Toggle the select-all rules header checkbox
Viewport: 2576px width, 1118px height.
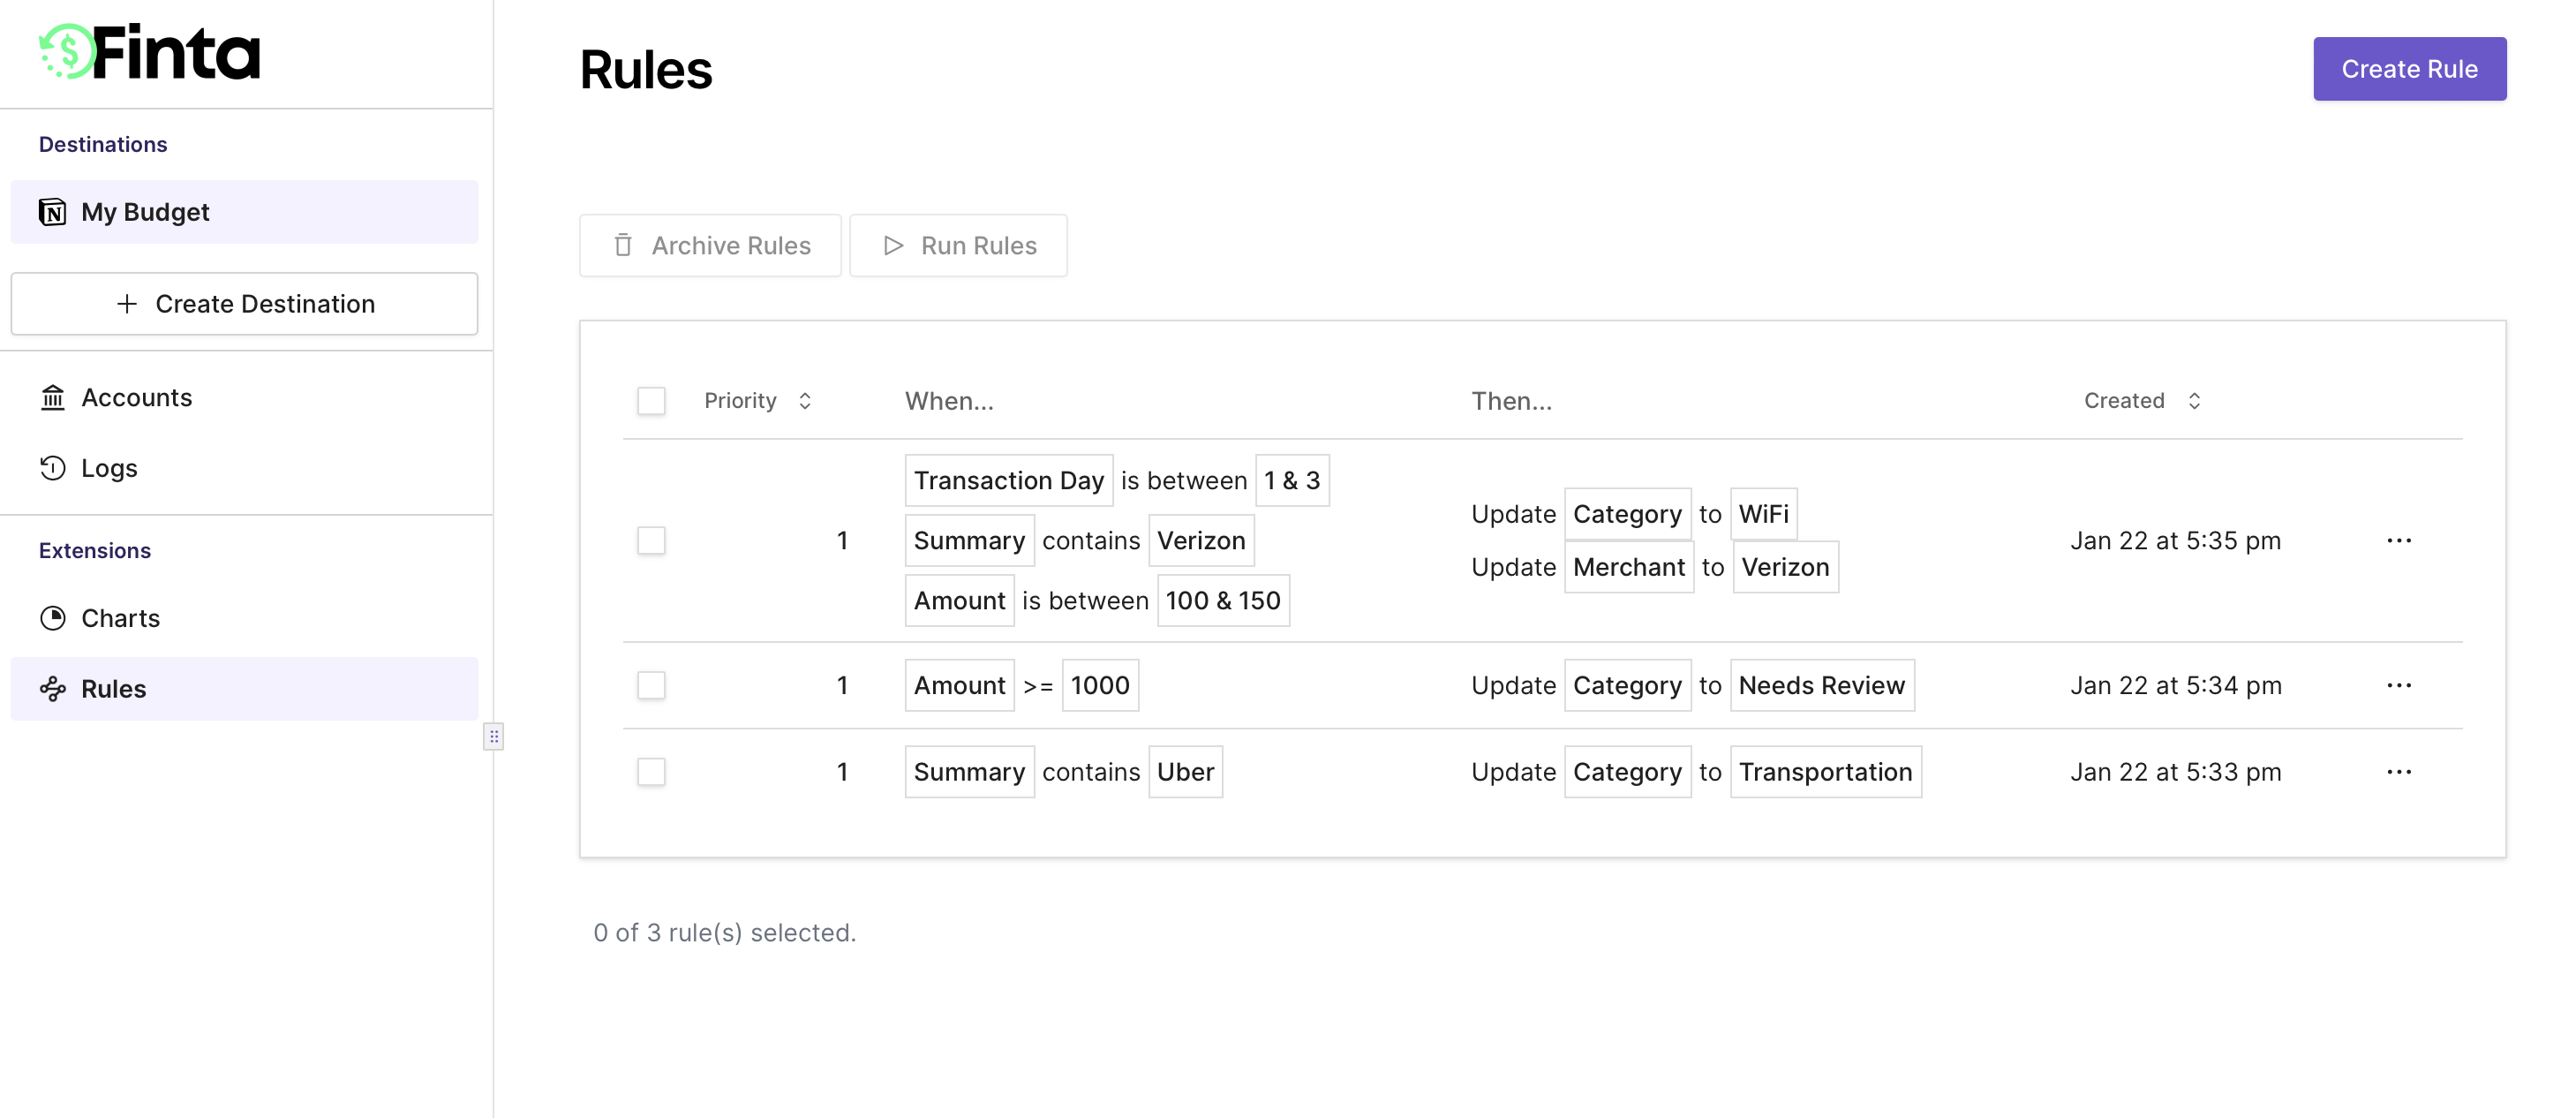point(651,401)
